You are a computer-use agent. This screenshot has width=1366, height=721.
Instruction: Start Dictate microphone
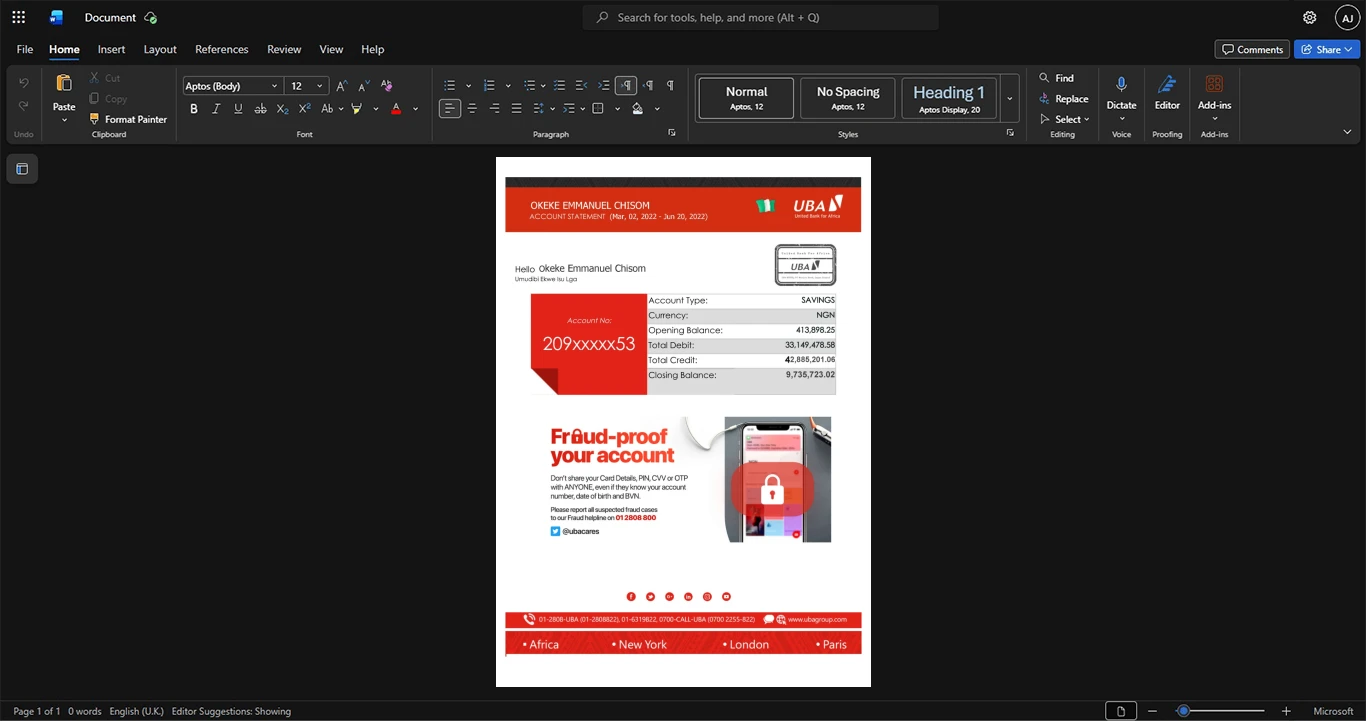pyautogui.click(x=1121, y=91)
